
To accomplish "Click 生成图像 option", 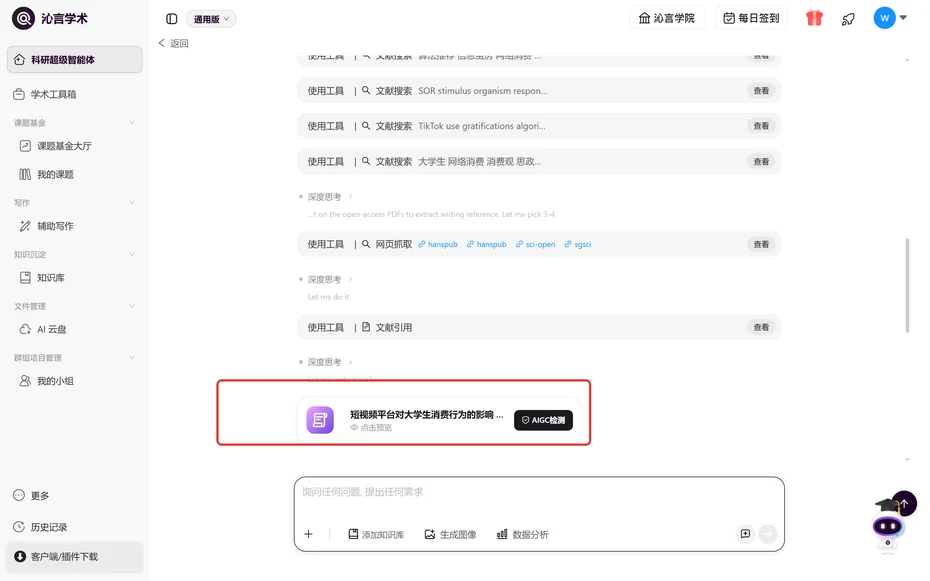I will pyautogui.click(x=450, y=534).
